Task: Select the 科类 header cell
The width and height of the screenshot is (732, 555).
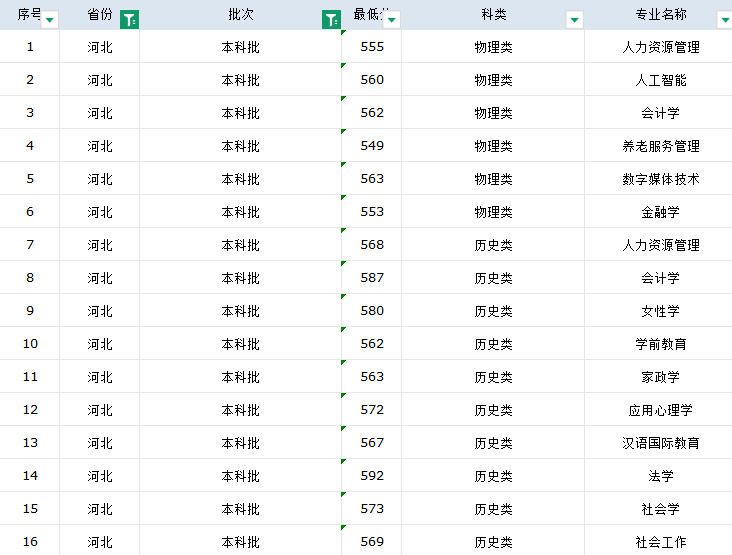Action: (493, 15)
